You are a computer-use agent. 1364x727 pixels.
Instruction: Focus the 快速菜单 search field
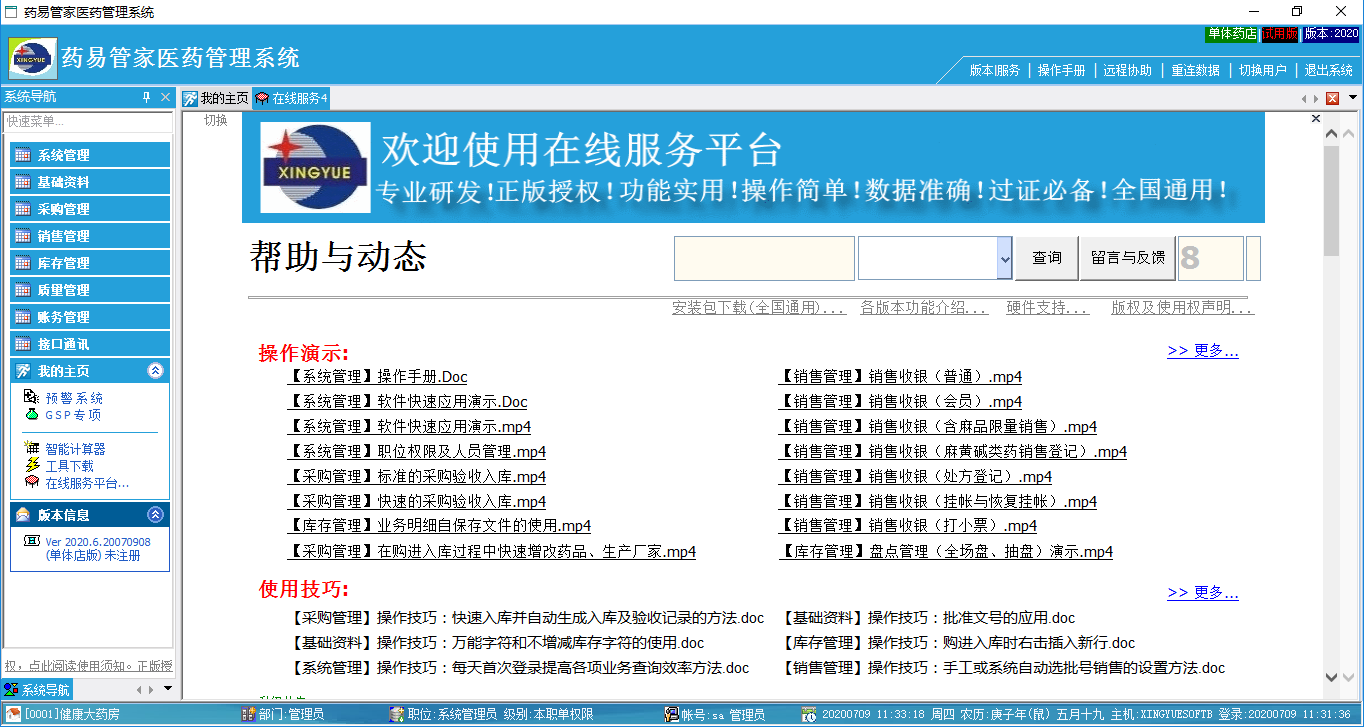pyautogui.click(x=88, y=121)
